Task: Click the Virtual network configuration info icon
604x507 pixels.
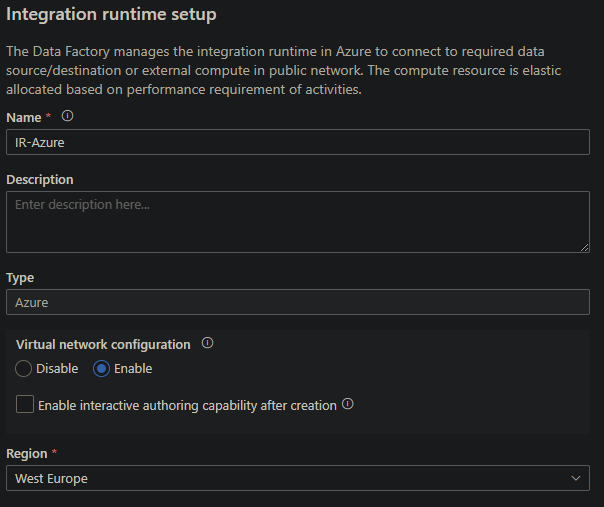Action: 208,343
